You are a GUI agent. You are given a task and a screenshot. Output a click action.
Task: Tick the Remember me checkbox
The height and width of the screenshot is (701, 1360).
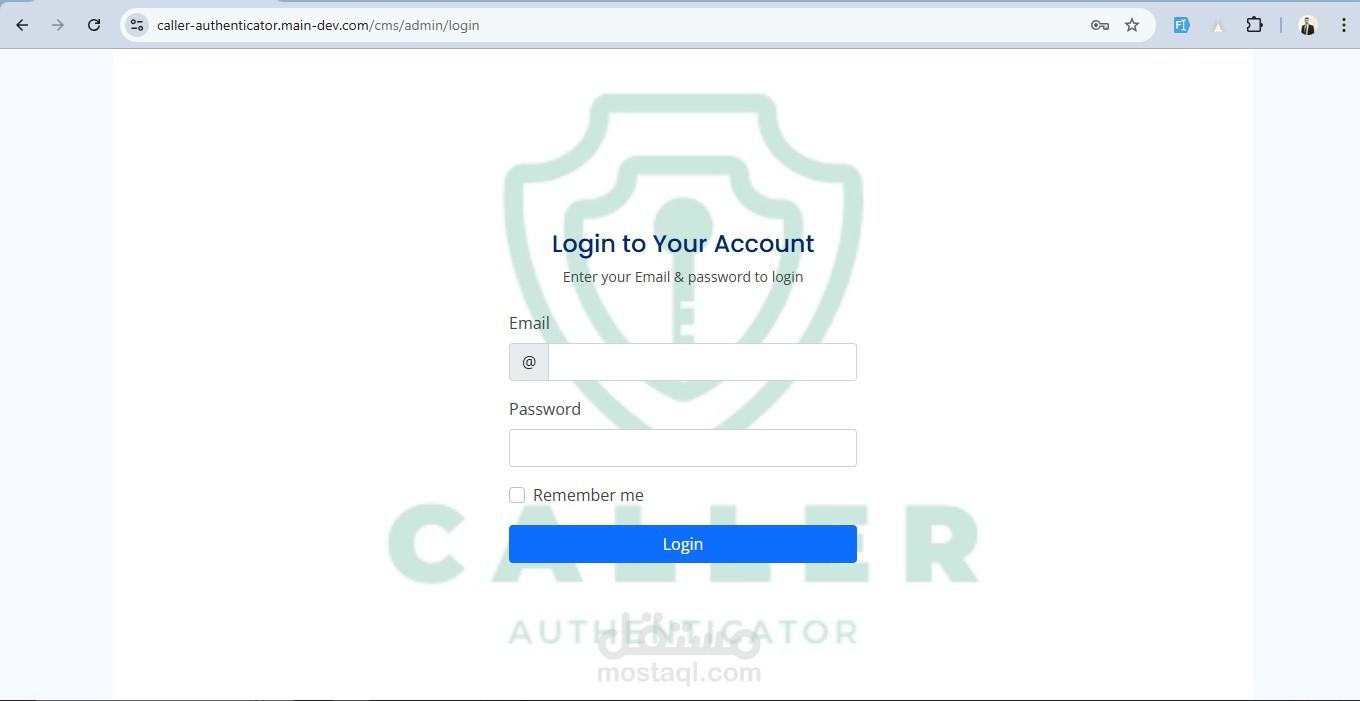point(517,495)
